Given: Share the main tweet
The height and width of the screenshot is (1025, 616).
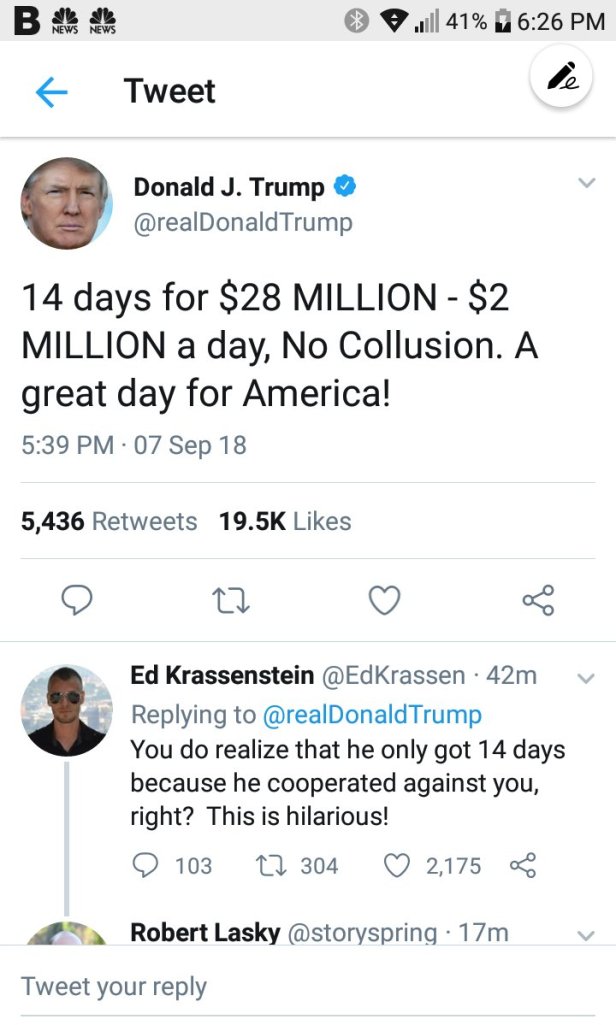Looking at the screenshot, I should [538, 600].
